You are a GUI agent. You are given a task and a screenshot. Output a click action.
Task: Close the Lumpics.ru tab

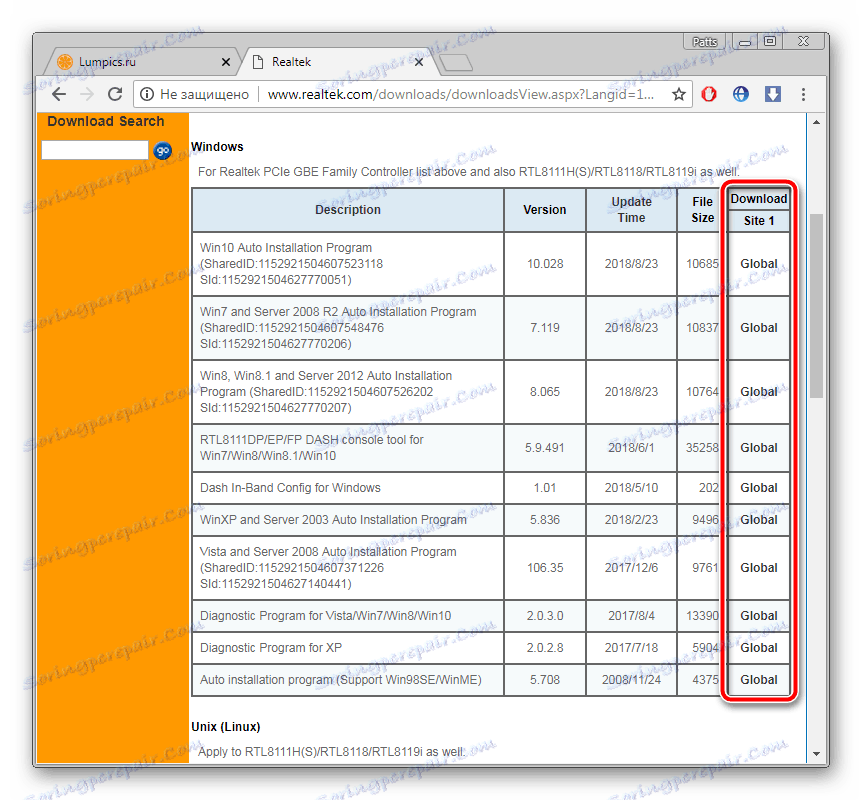225,62
